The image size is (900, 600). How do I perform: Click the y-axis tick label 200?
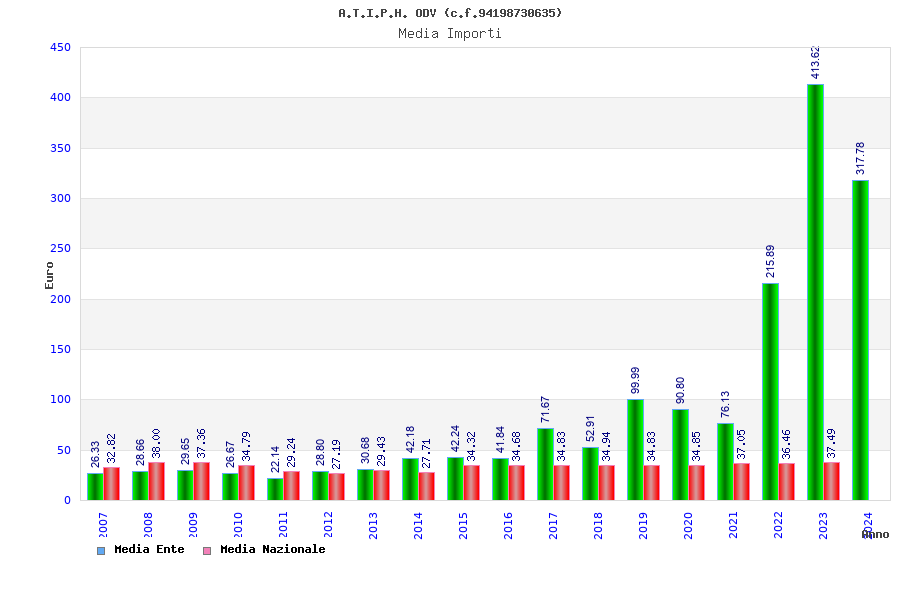(60, 299)
